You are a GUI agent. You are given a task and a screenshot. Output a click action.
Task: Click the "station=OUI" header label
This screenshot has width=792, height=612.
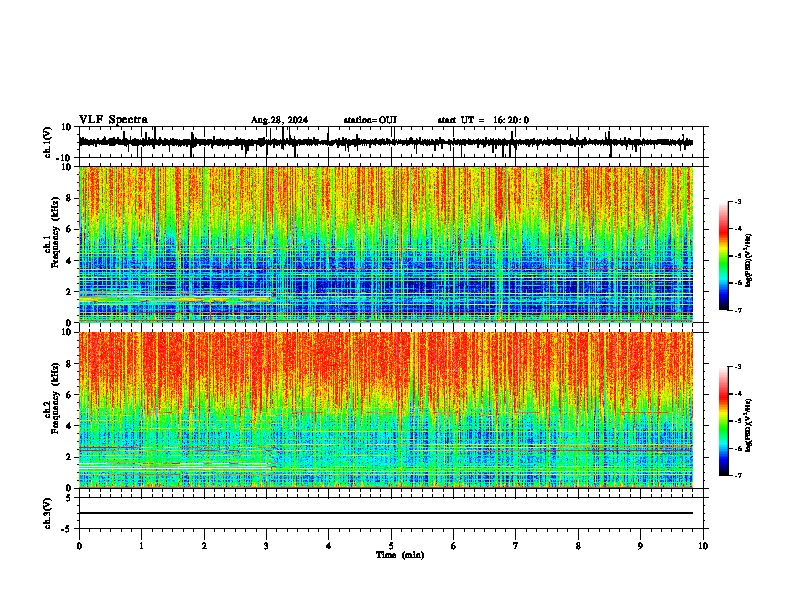click(x=370, y=120)
